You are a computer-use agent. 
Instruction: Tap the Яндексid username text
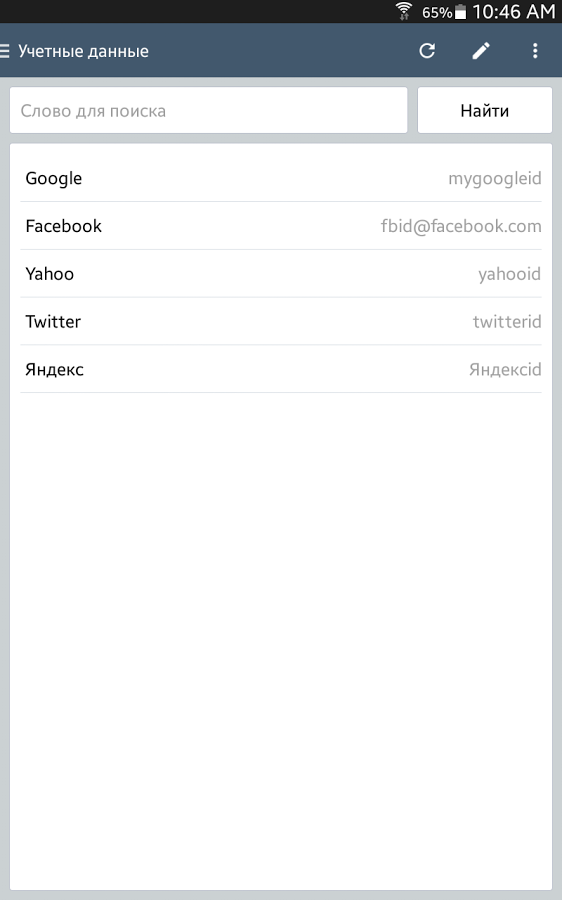505,369
